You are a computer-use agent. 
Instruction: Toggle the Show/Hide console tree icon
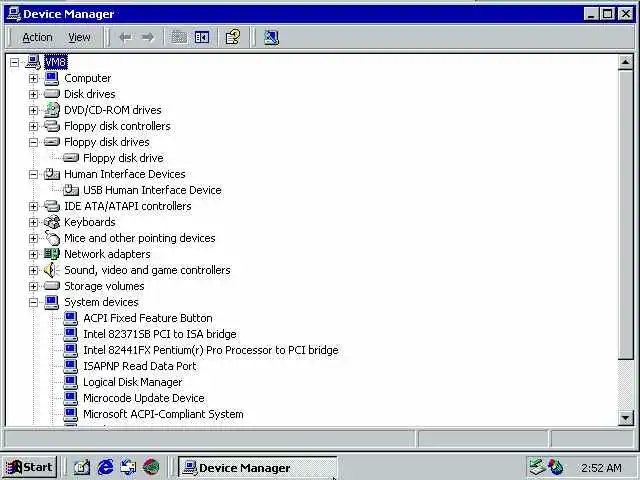click(202, 38)
